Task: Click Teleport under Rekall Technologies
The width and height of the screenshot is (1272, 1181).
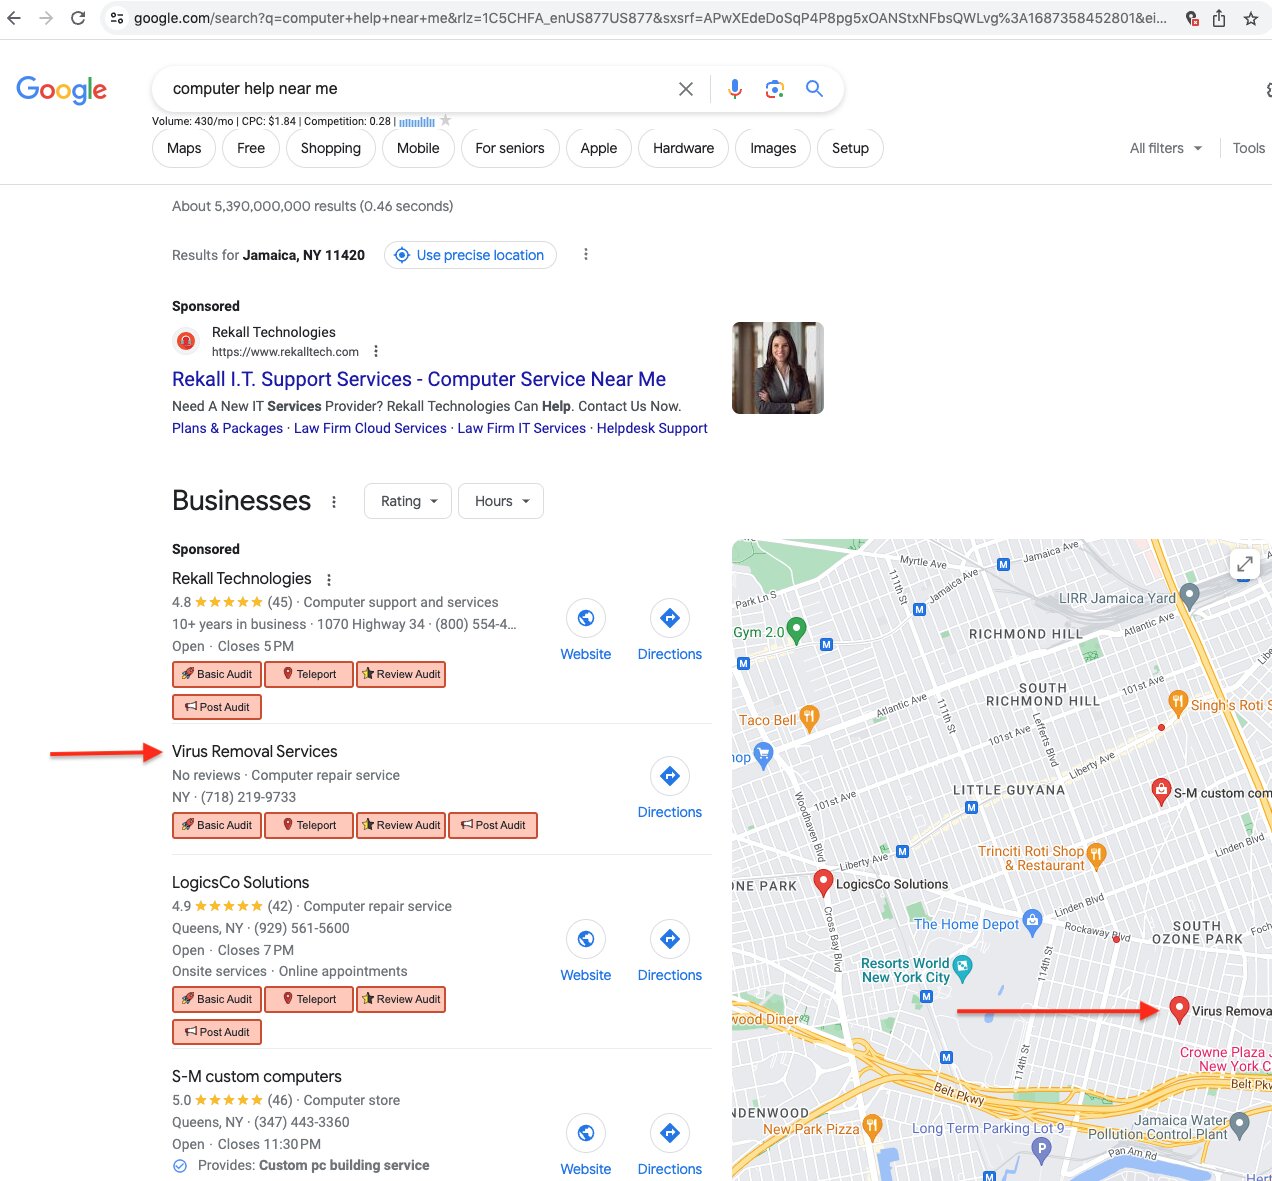Action: pos(309,674)
